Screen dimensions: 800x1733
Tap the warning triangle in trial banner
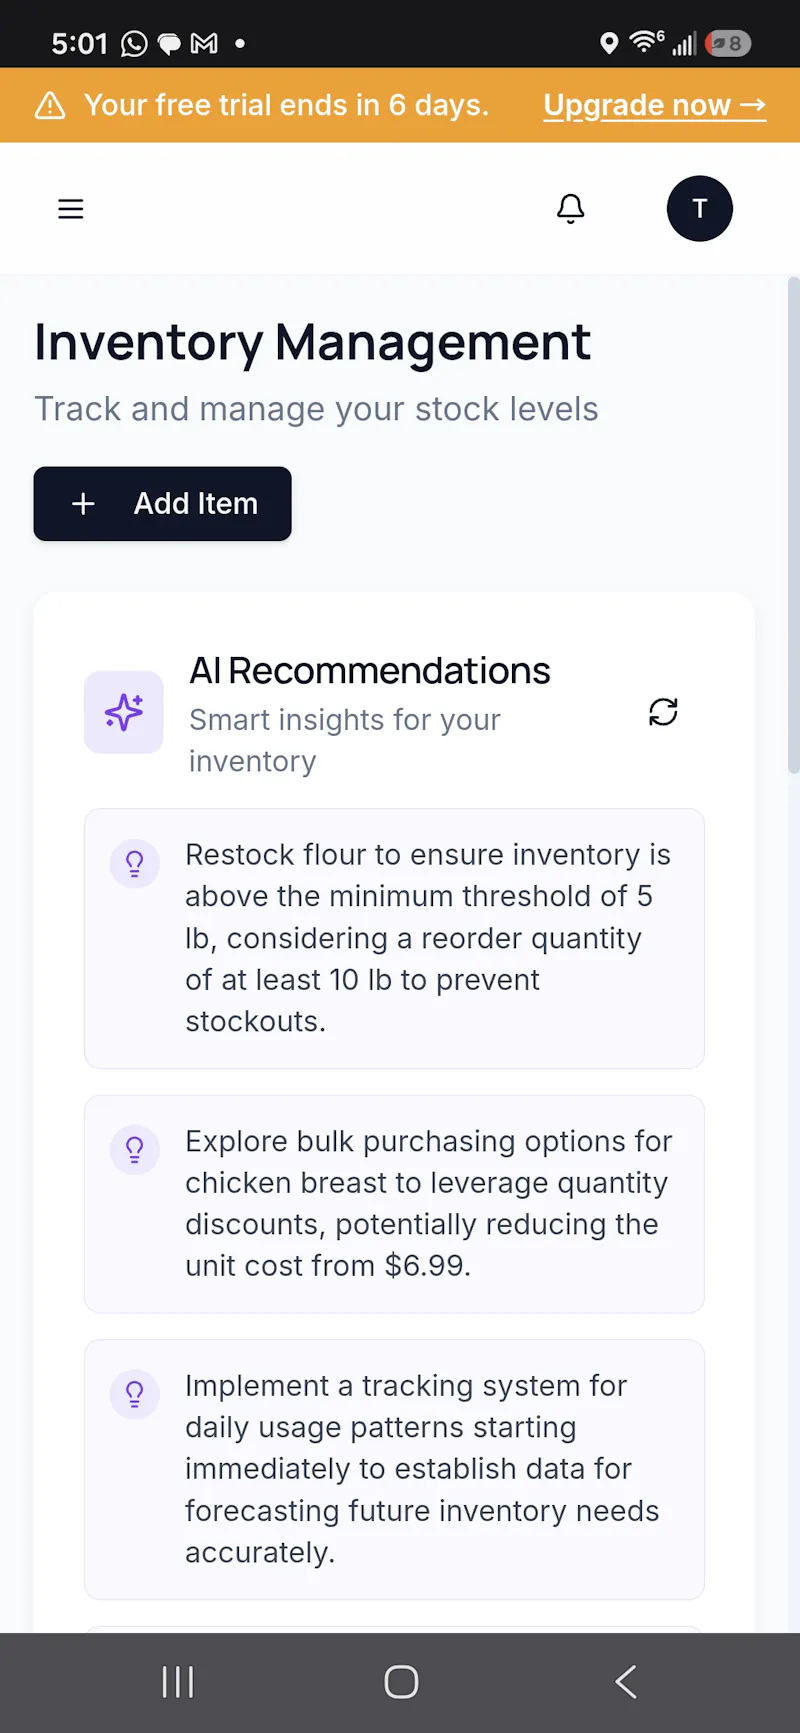50,105
